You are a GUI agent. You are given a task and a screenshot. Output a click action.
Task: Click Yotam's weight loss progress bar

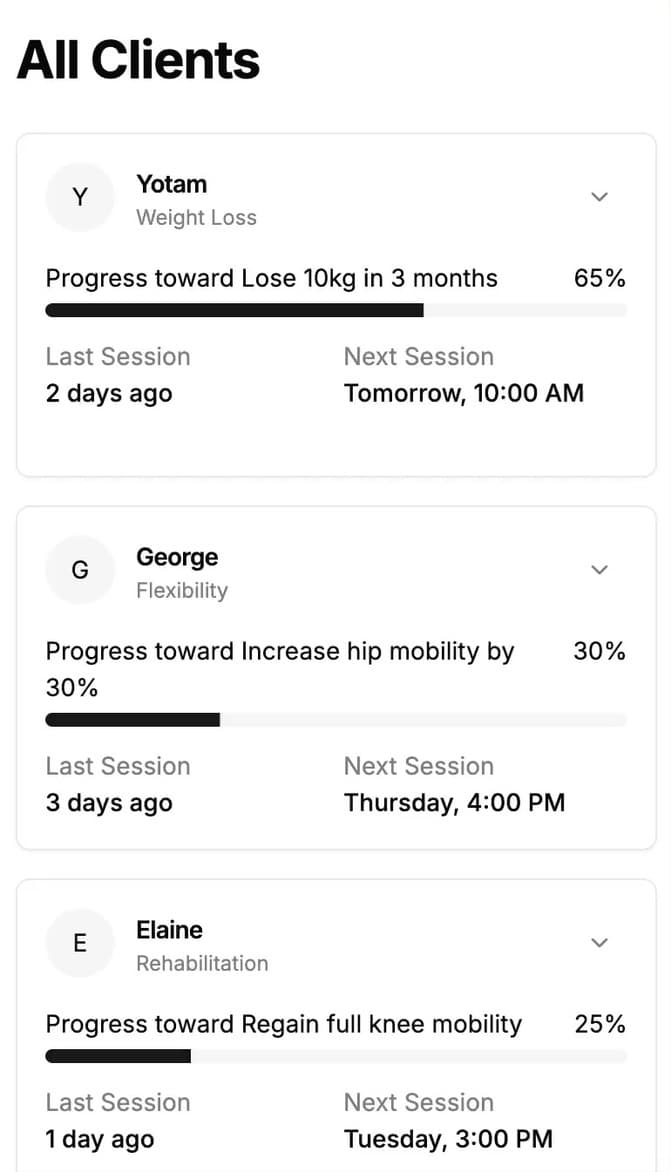336,311
